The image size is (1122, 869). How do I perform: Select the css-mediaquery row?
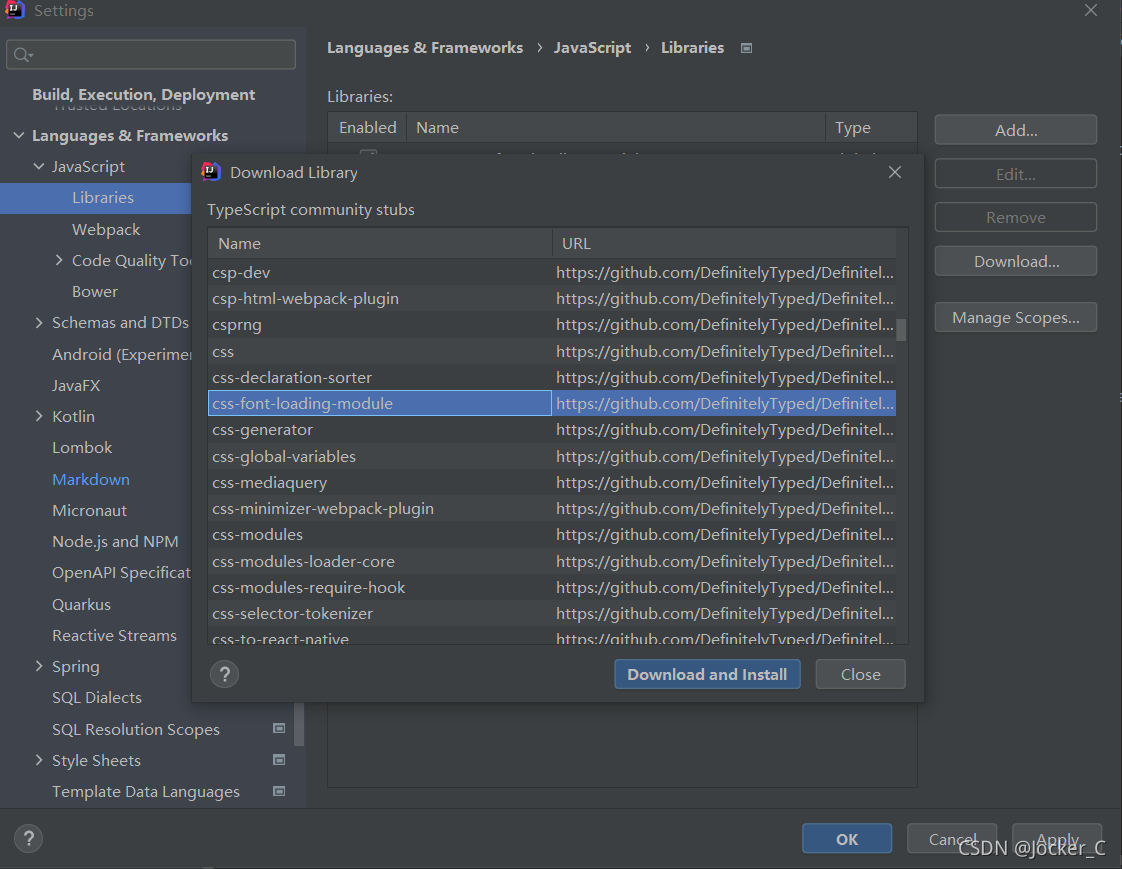[552, 482]
